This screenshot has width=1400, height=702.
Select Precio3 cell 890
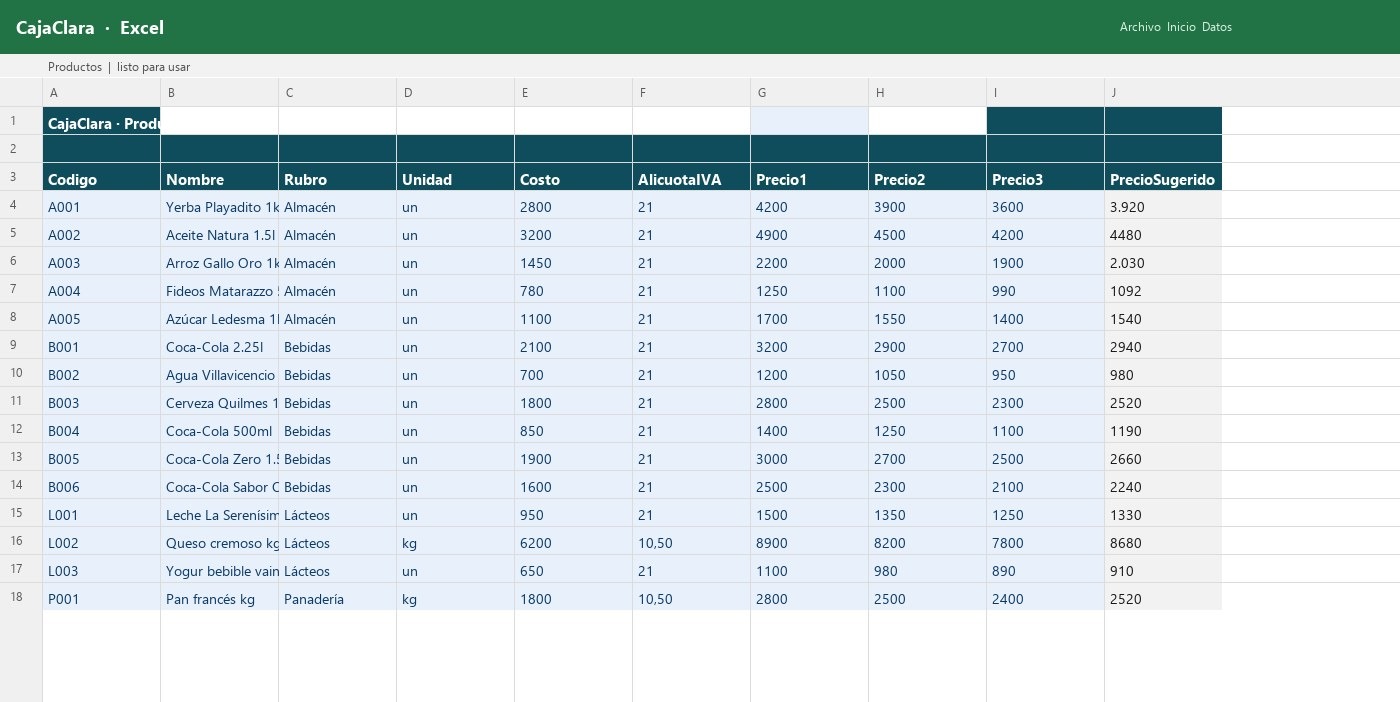pos(1045,569)
